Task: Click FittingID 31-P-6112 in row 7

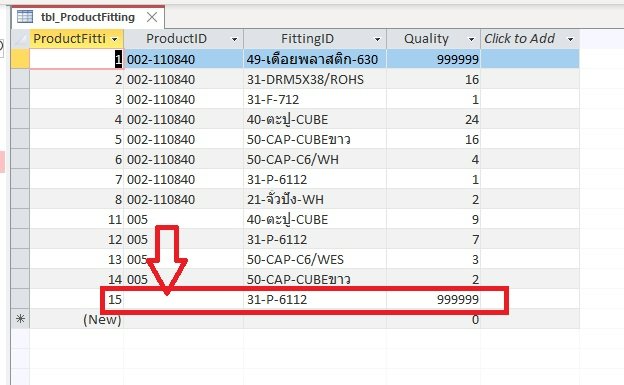Action: 315,179
